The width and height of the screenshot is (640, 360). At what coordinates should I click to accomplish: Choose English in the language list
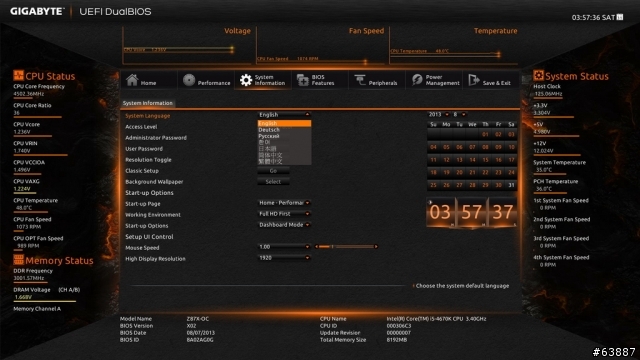(284, 123)
